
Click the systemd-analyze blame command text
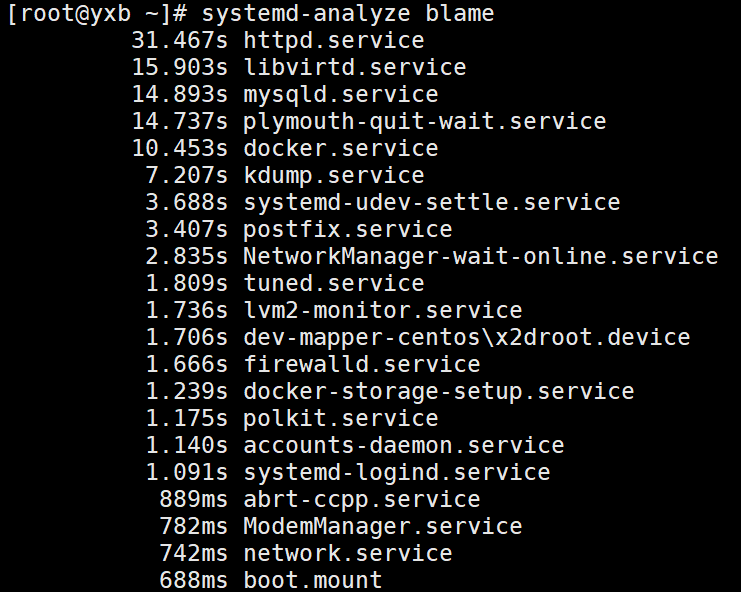pyautogui.click(x=347, y=14)
